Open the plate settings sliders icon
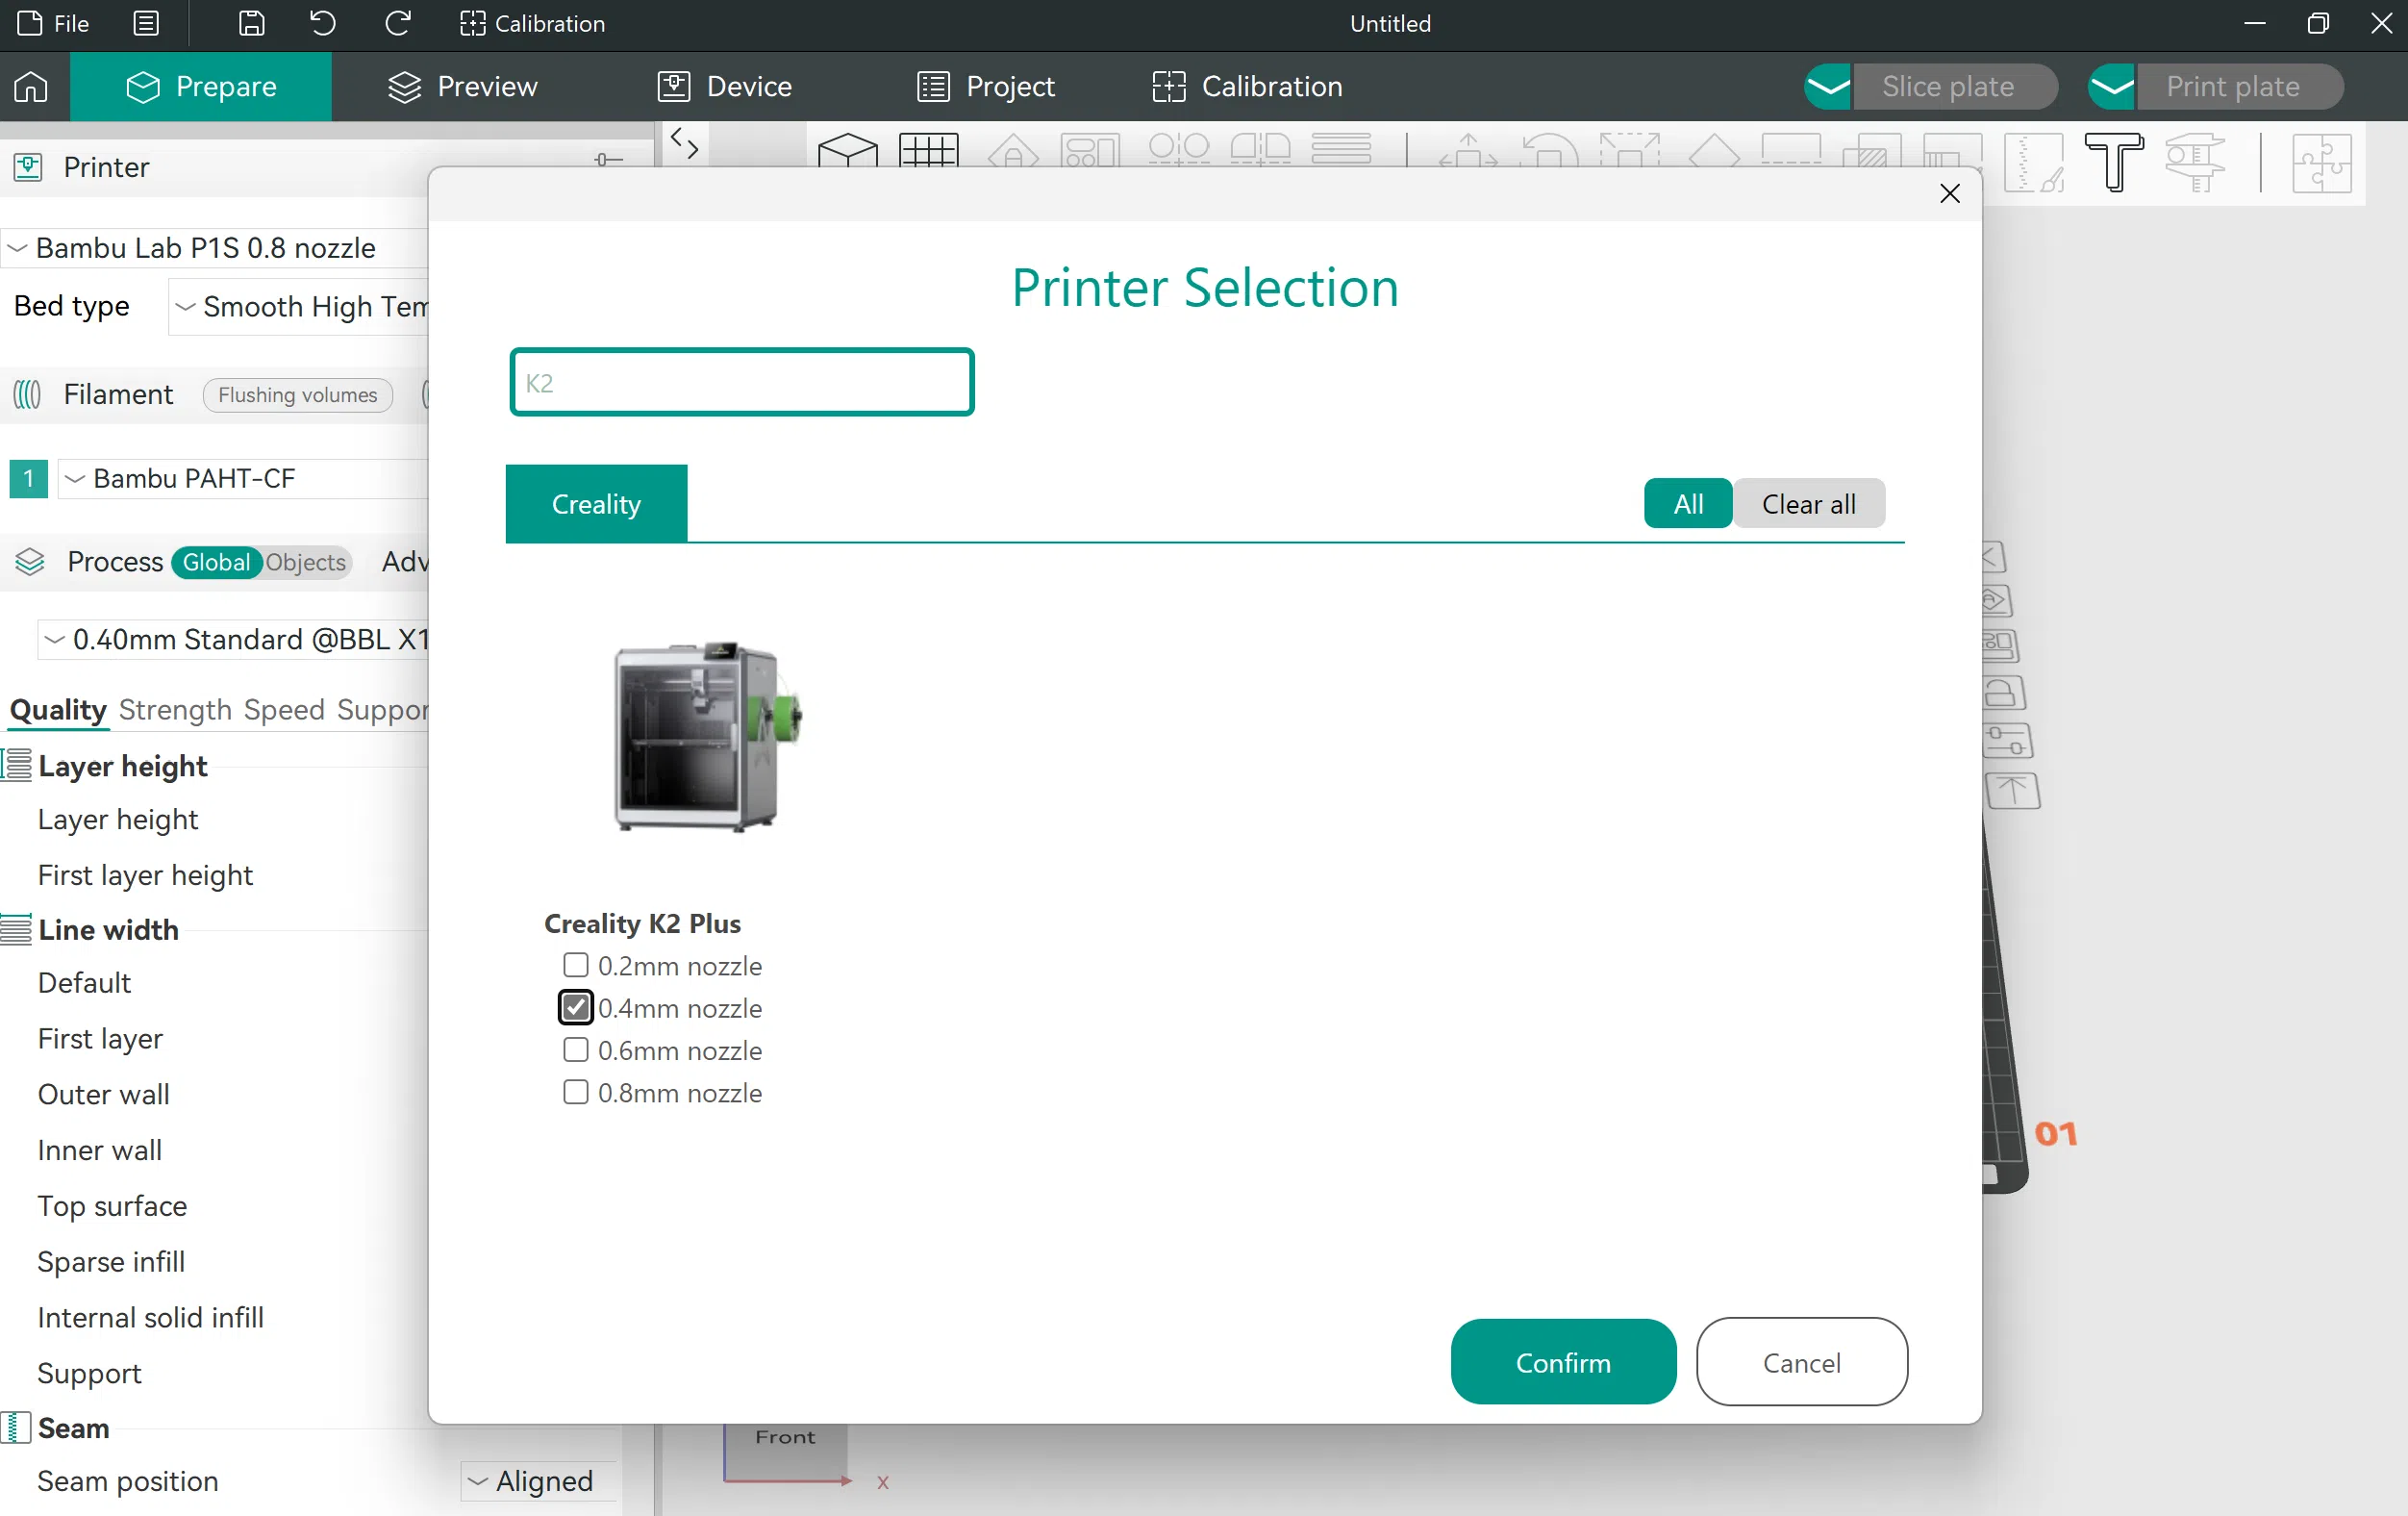This screenshot has height=1516, width=2408. click(x=2008, y=741)
